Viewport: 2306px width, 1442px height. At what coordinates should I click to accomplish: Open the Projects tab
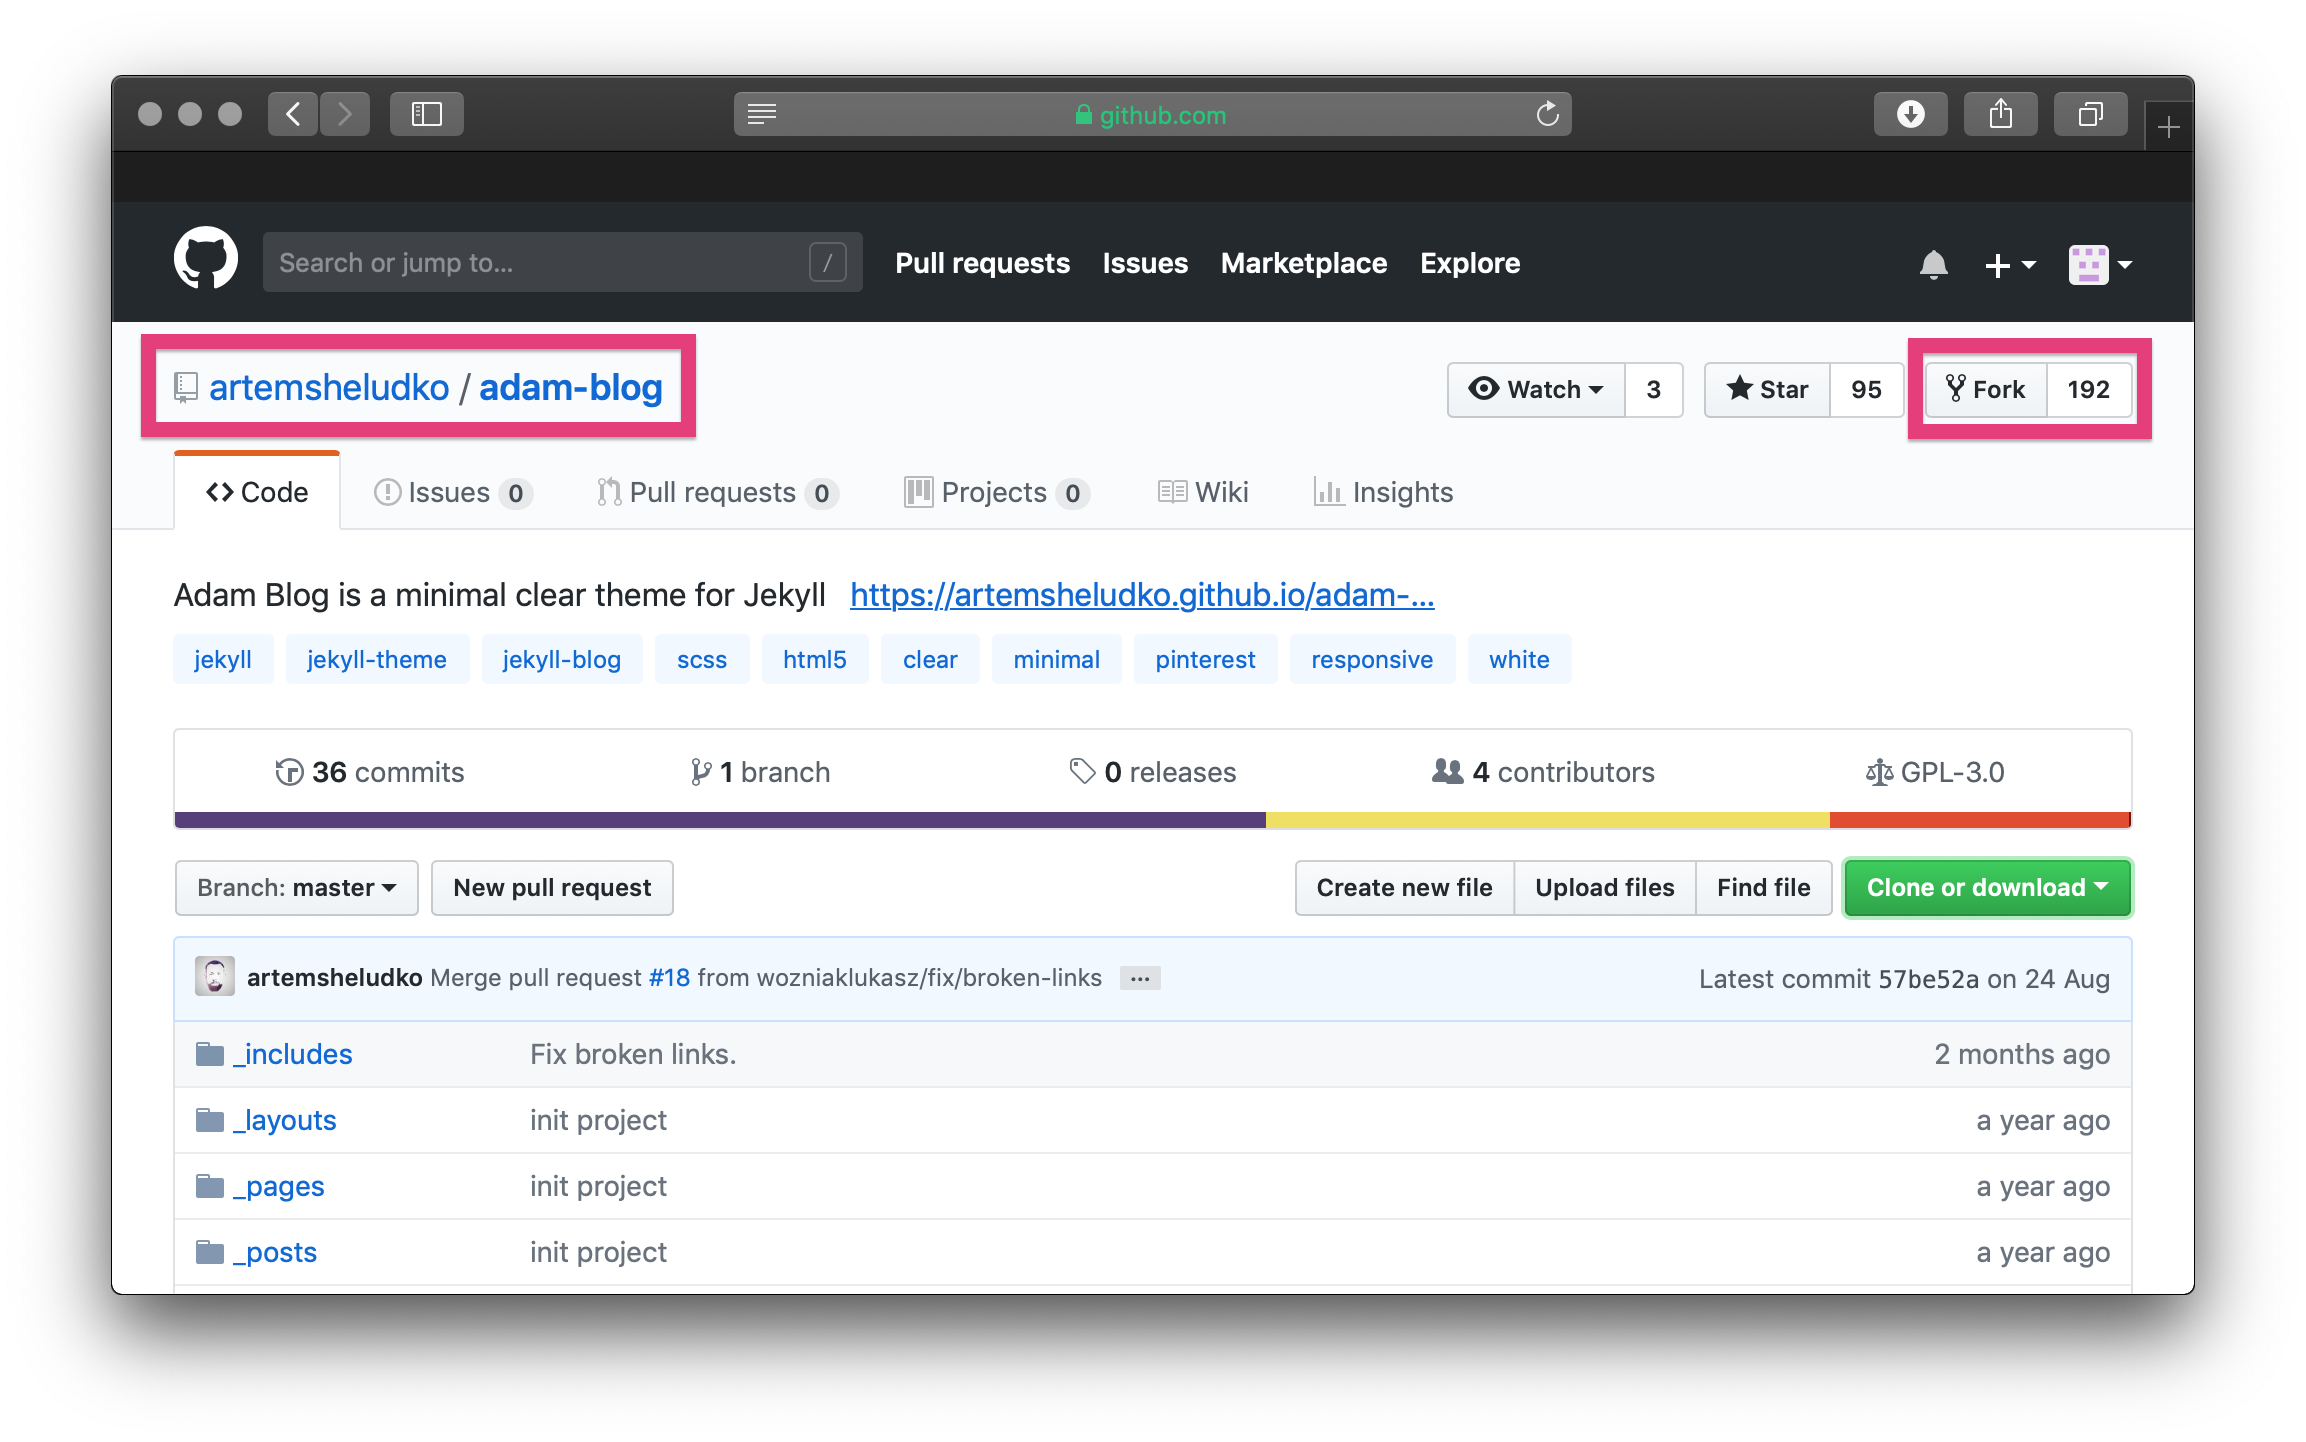pos(997,492)
